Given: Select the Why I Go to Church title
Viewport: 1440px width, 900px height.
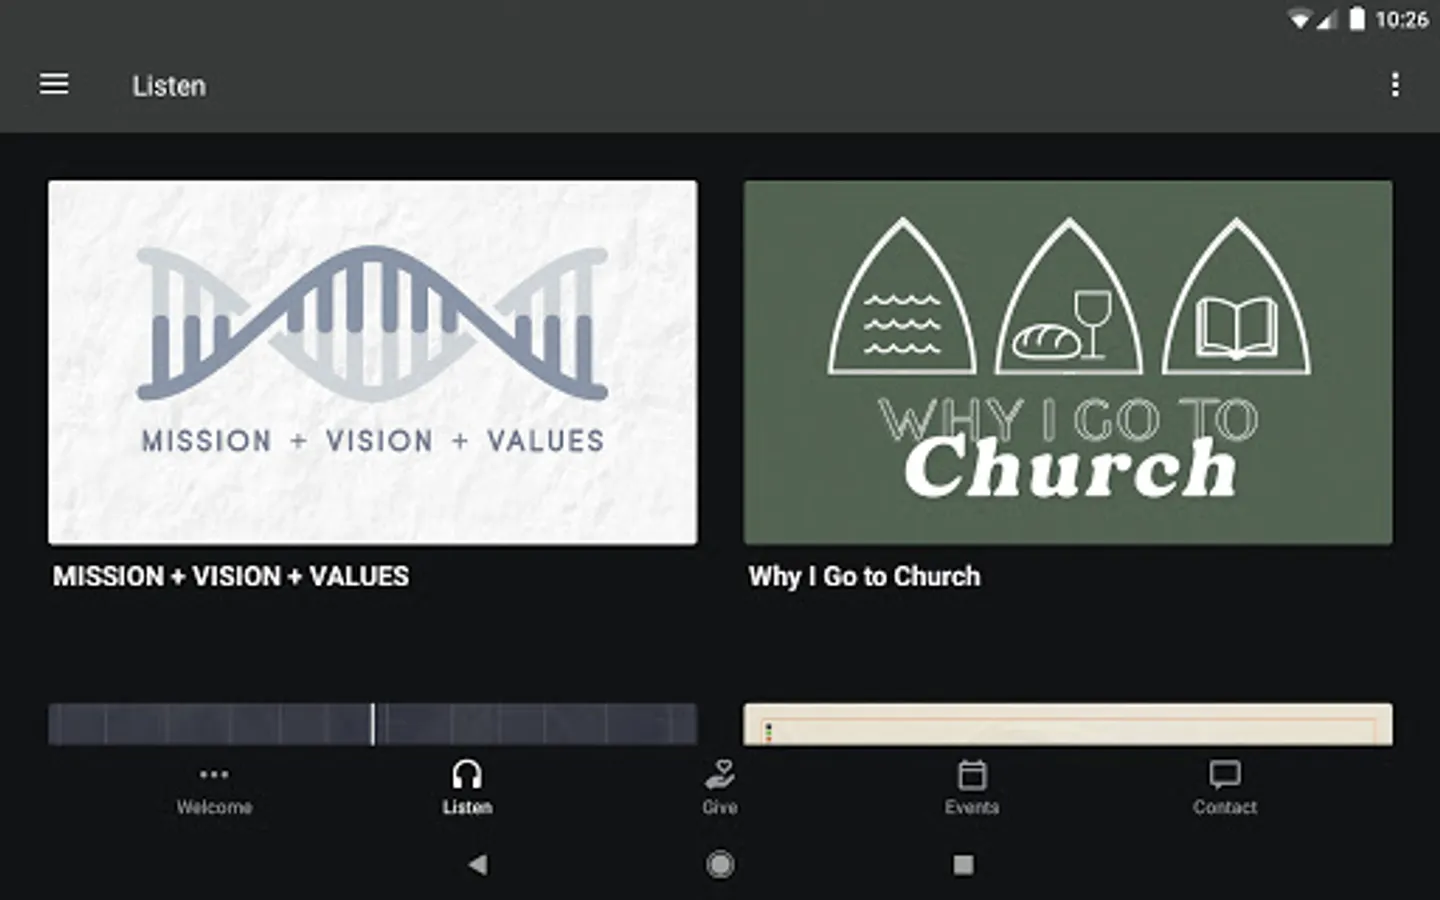Looking at the screenshot, I should tap(864, 577).
